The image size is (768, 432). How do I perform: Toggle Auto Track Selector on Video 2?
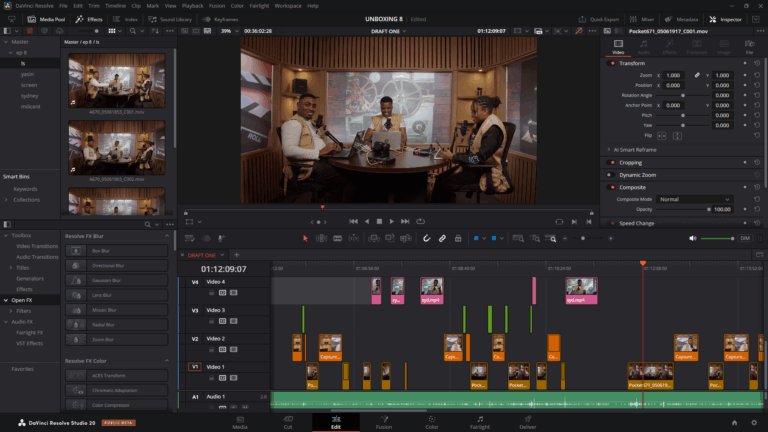(222, 350)
